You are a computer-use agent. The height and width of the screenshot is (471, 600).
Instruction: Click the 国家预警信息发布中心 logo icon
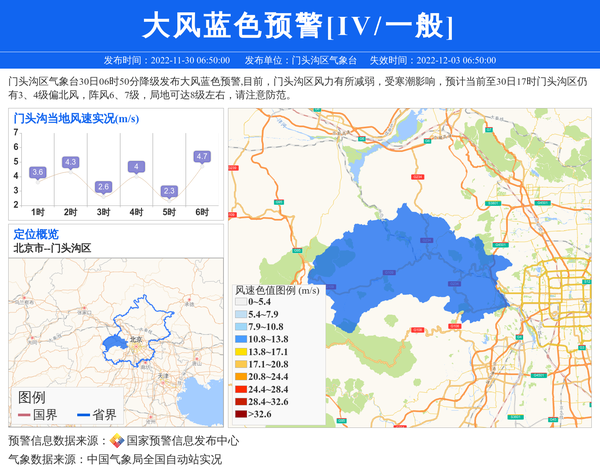coord(117,440)
